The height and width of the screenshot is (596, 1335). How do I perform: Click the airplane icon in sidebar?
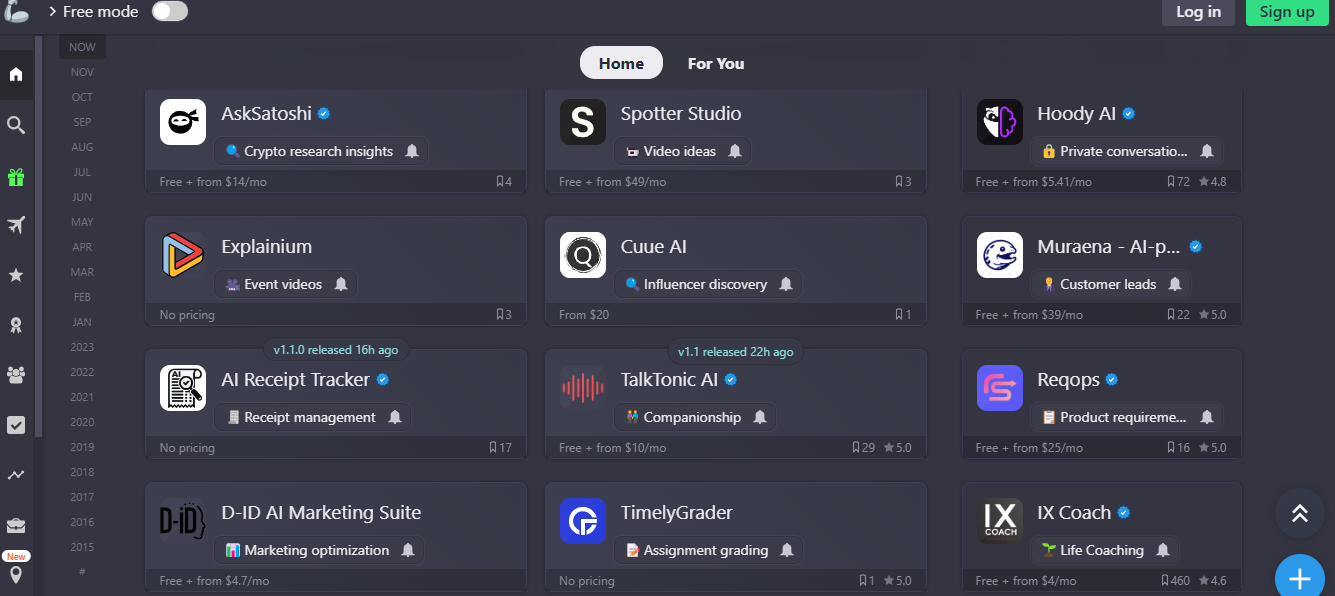click(16, 225)
